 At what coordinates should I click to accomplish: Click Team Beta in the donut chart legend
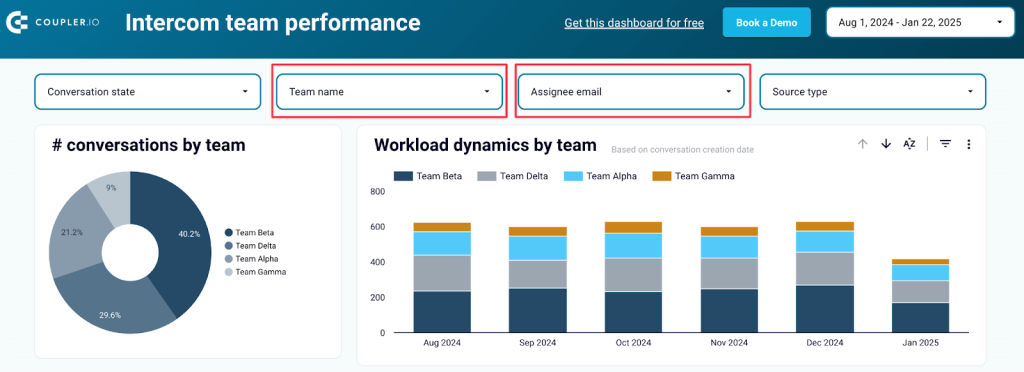pyautogui.click(x=249, y=232)
